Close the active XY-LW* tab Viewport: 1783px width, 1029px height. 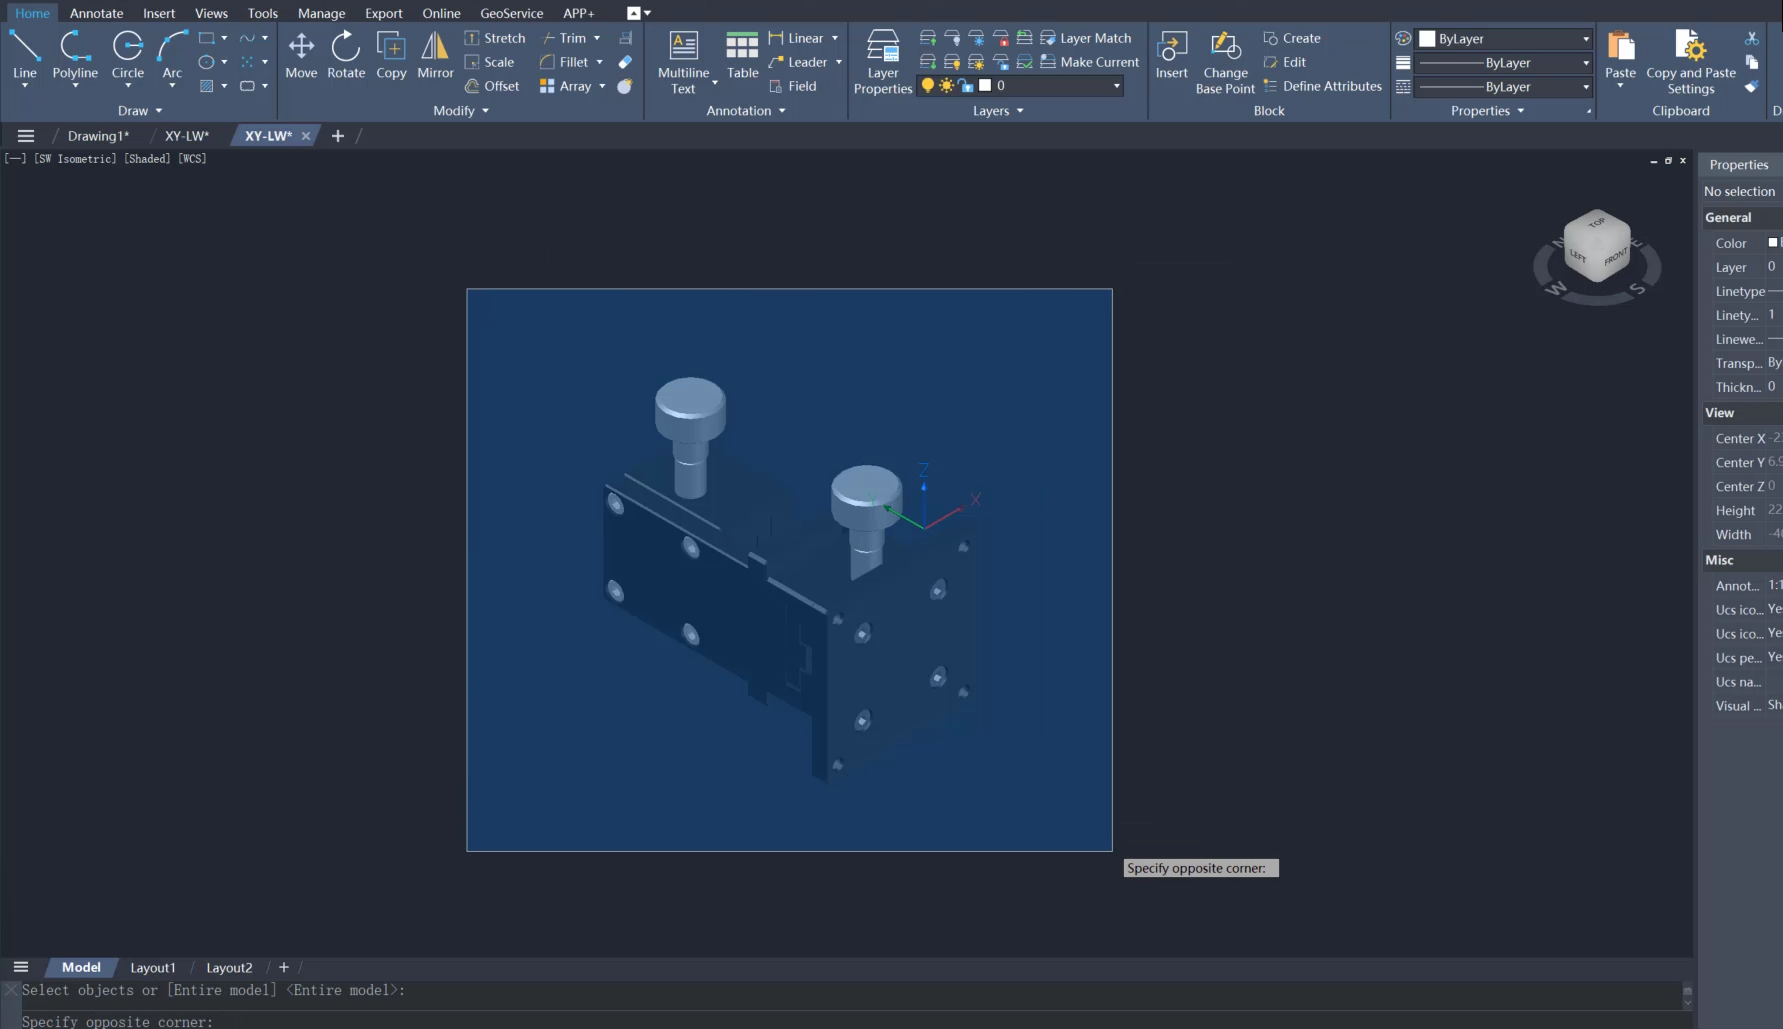click(306, 136)
